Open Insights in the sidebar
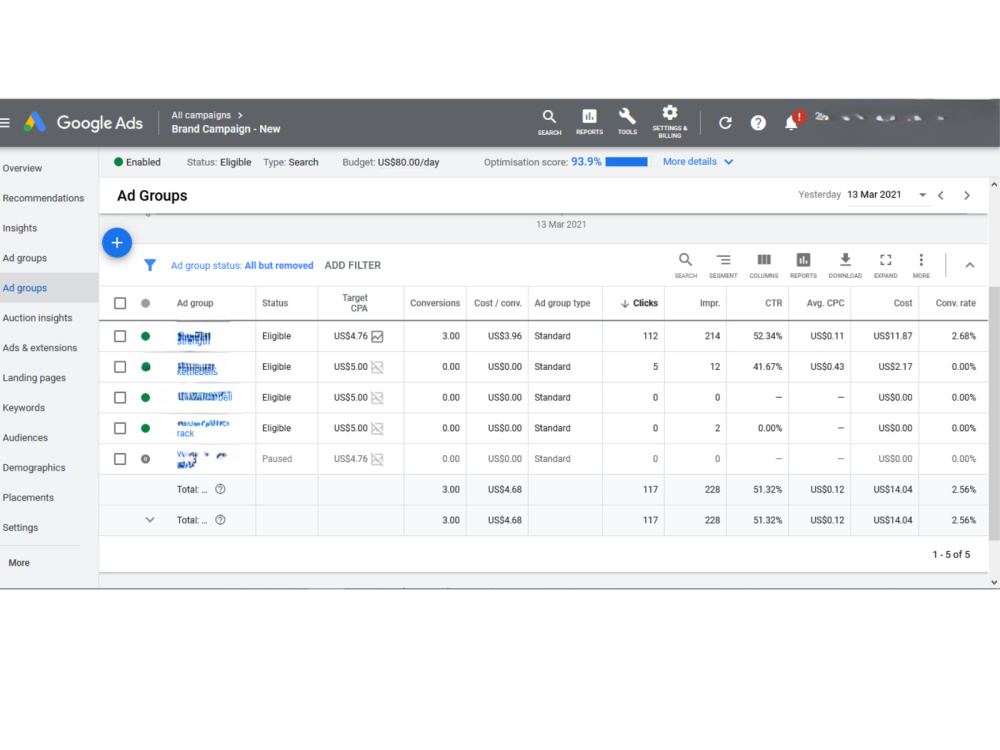1000x750 pixels. point(20,228)
